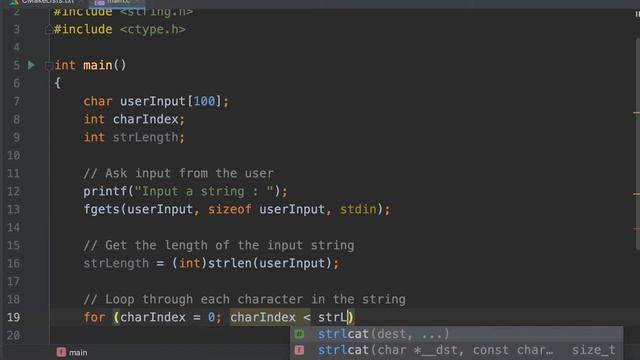Click gutter line number 16
The height and width of the screenshot is (360, 640).
point(13,263)
